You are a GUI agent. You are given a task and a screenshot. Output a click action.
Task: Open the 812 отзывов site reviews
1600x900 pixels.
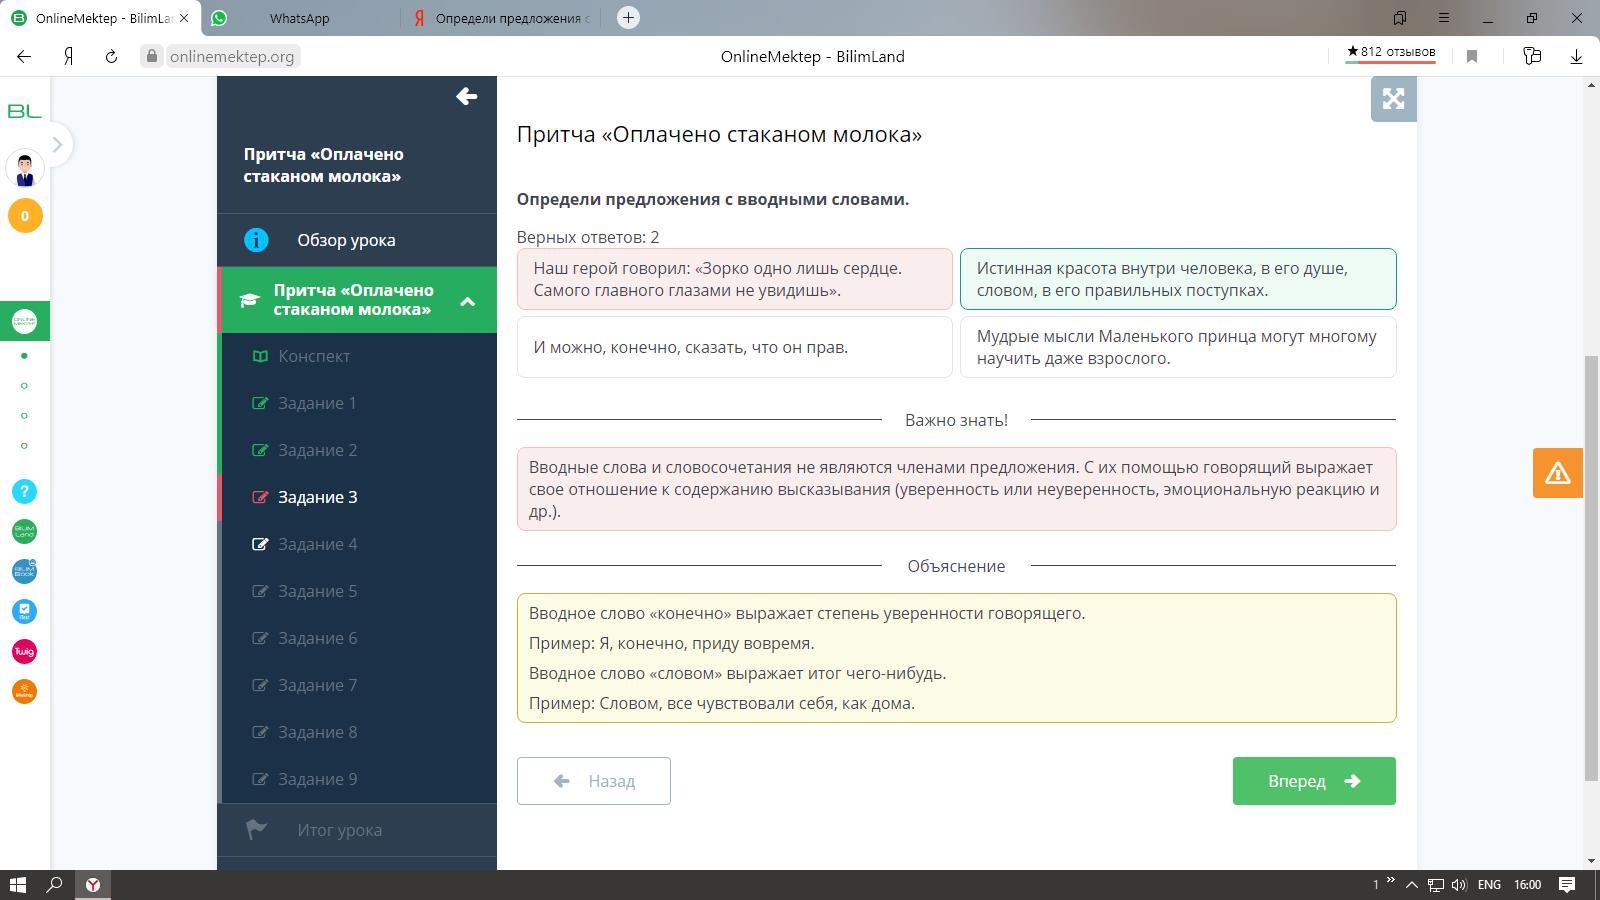point(1390,53)
